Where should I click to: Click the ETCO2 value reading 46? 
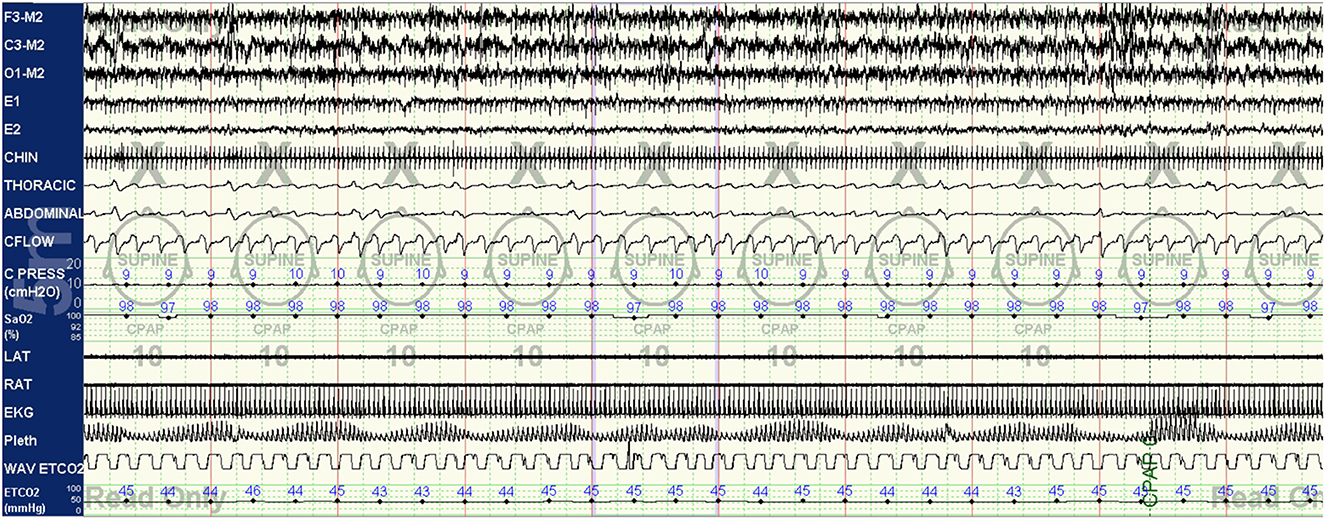253,490
